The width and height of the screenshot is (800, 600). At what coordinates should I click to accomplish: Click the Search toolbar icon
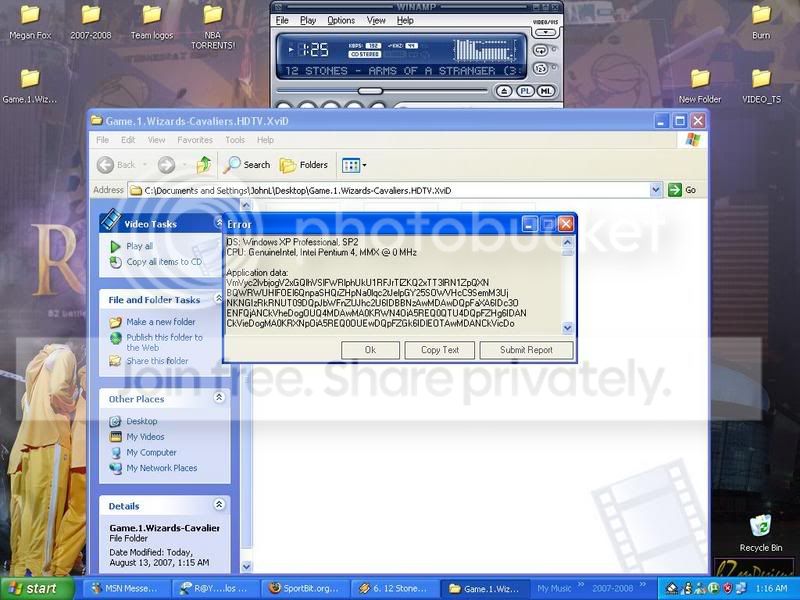click(247, 165)
